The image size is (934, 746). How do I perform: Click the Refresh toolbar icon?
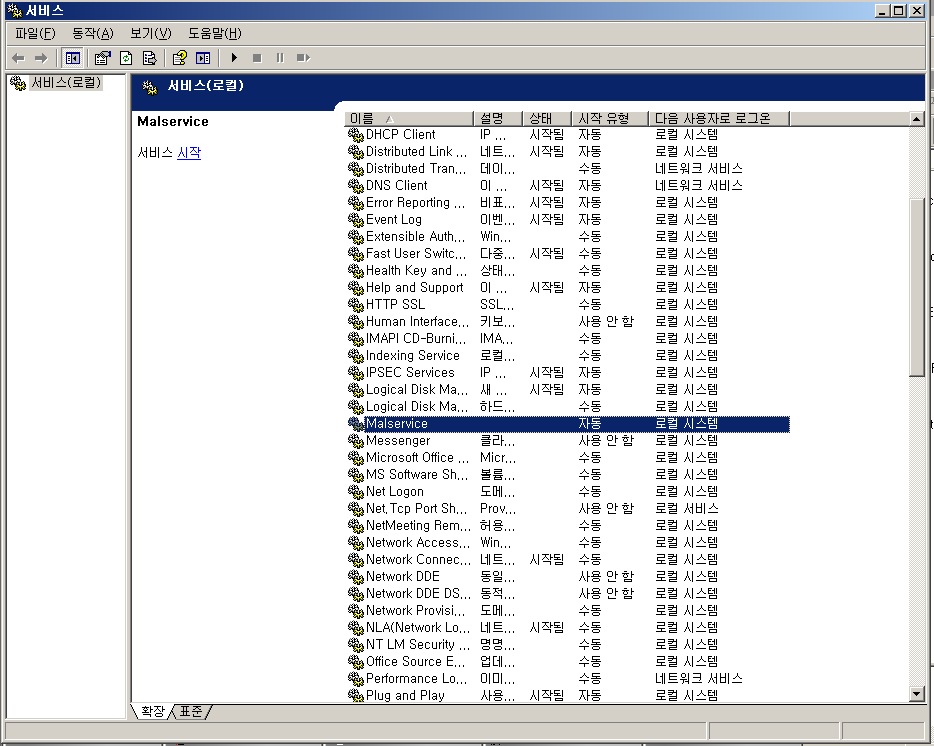coord(126,58)
